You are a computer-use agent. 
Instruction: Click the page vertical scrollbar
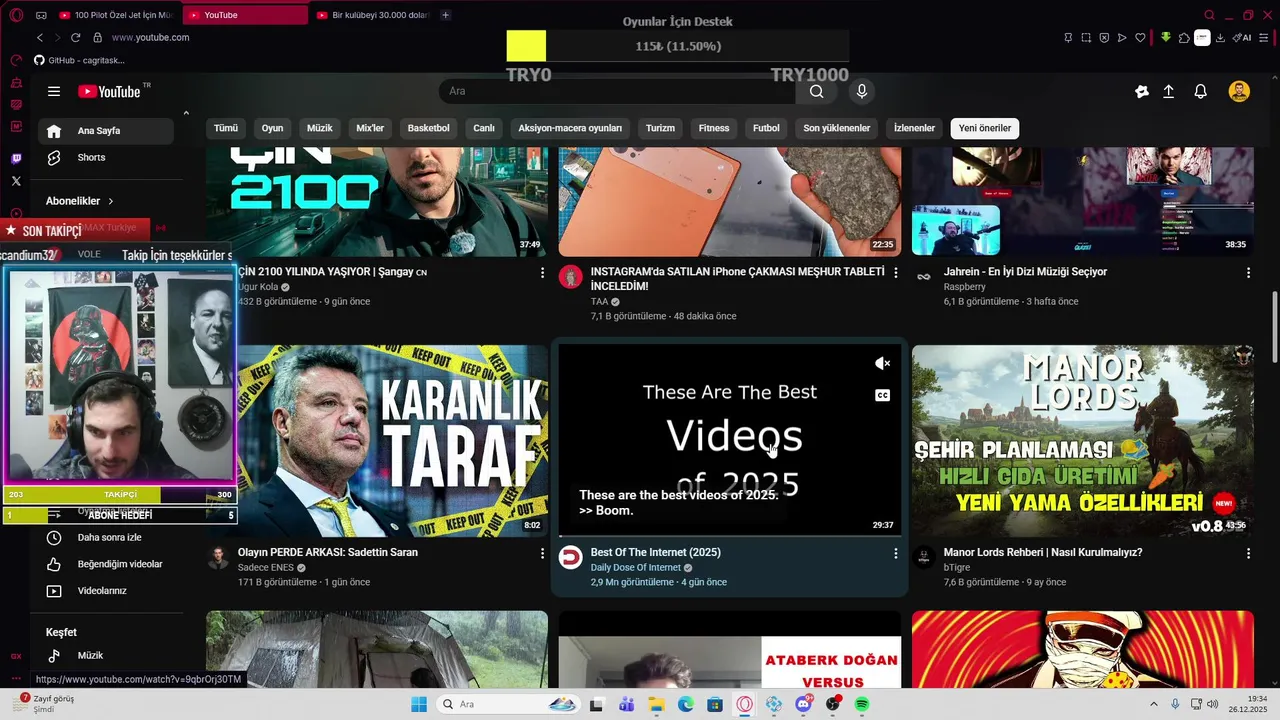point(1274,327)
